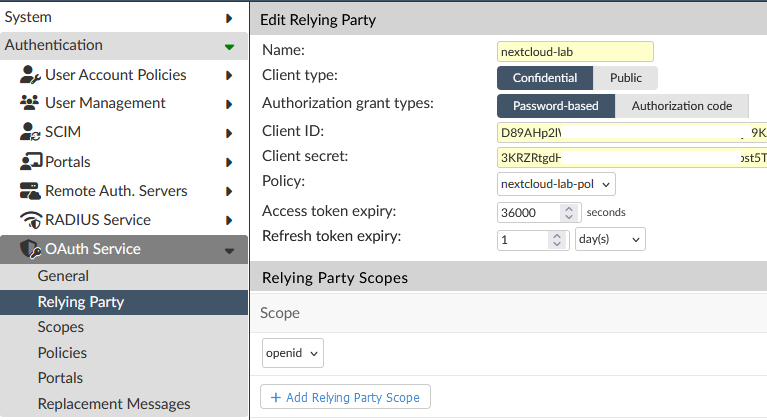The height and width of the screenshot is (420, 767).
Task: Open the Scopes menu item
Action: (60, 327)
